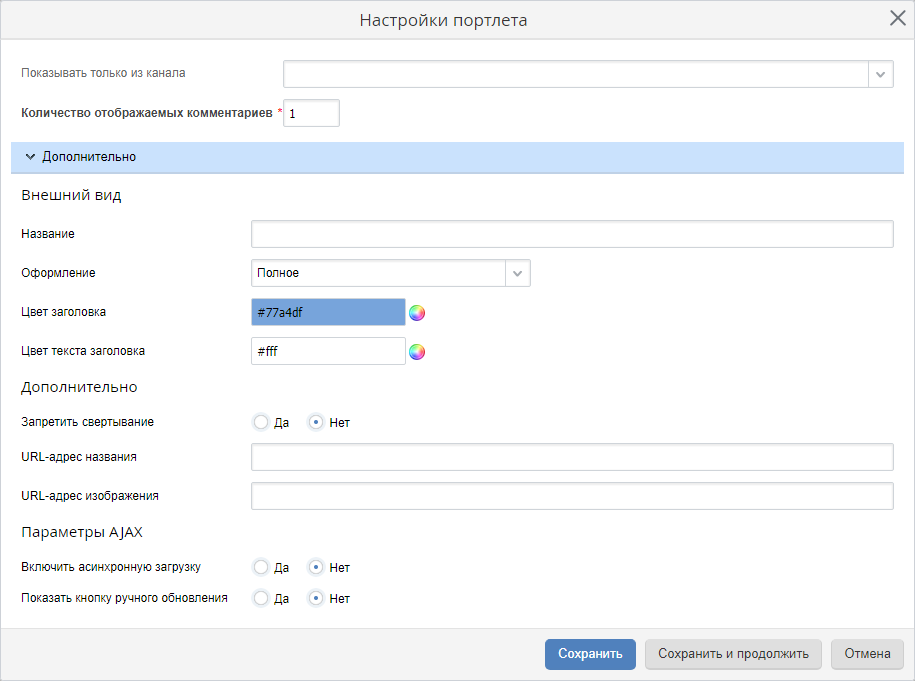Screen dimensions: 915x681
Task: Select Да for Запретить свертывание
Action: (x=261, y=422)
